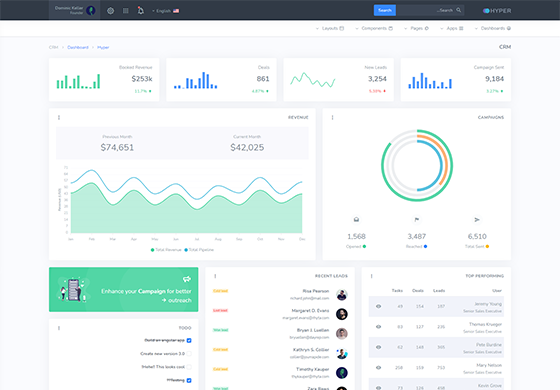Click the Campaign Sent 9,184 value
This screenshot has height=390, width=560.
[x=494, y=79]
